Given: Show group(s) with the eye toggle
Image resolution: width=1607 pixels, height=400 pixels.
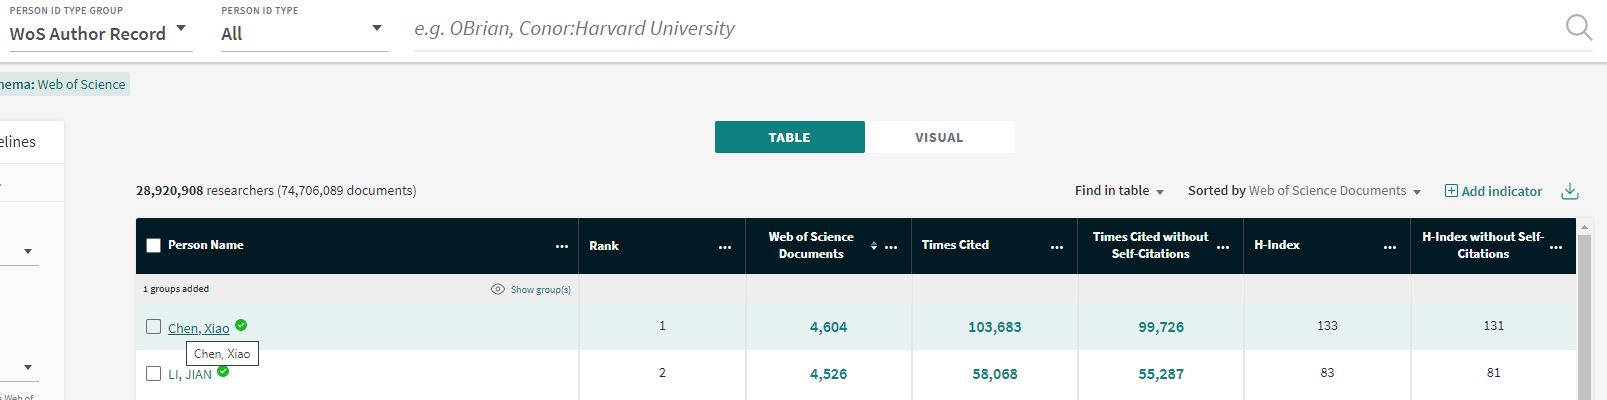Looking at the screenshot, I should [x=530, y=290].
